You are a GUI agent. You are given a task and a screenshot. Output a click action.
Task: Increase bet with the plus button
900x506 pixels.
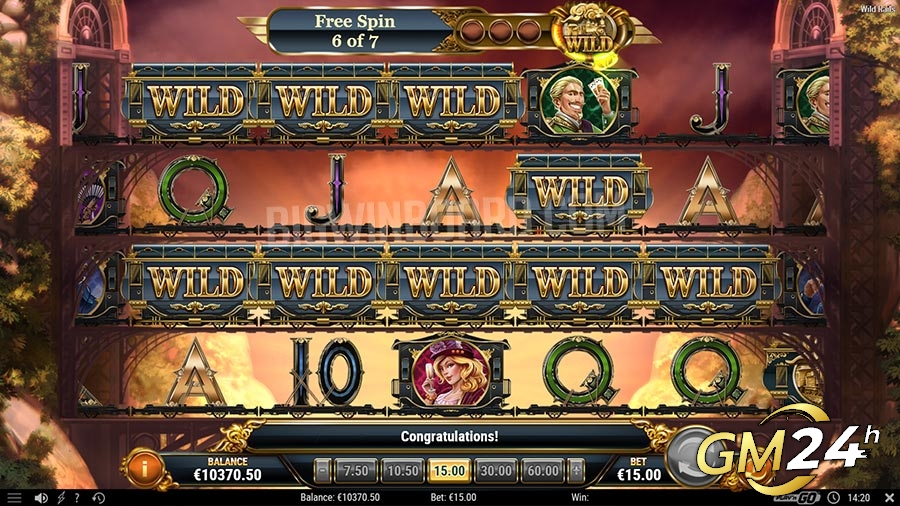576,471
